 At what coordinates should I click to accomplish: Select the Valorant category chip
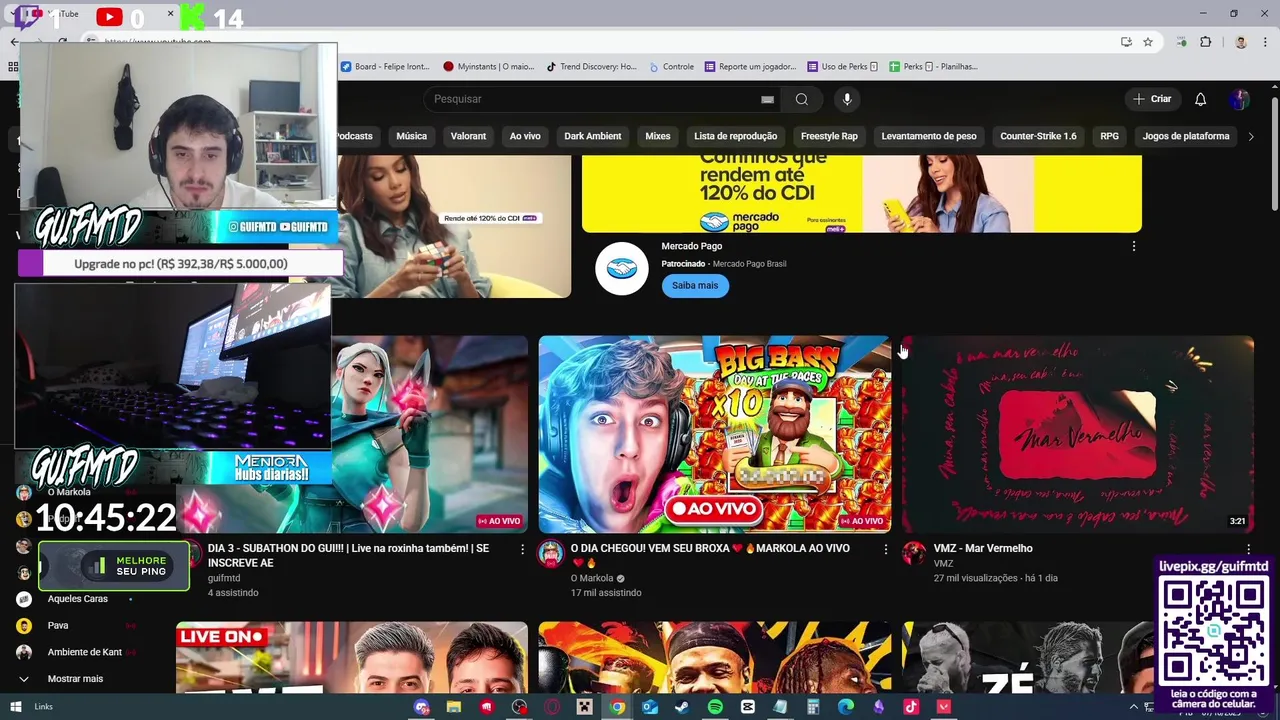[468, 136]
